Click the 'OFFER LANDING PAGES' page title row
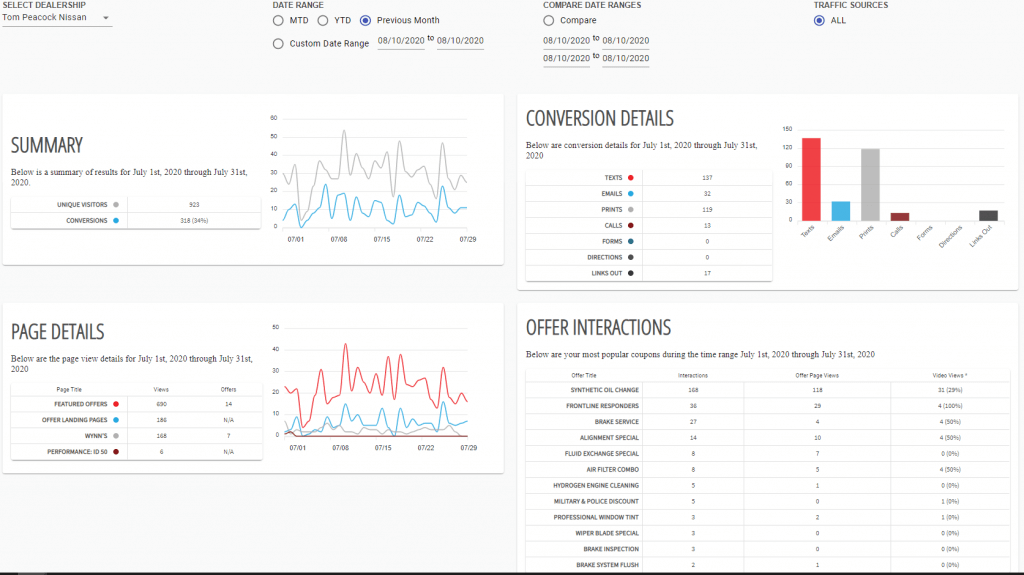Image resolution: width=1024 pixels, height=575 pixels. [136, 420]
